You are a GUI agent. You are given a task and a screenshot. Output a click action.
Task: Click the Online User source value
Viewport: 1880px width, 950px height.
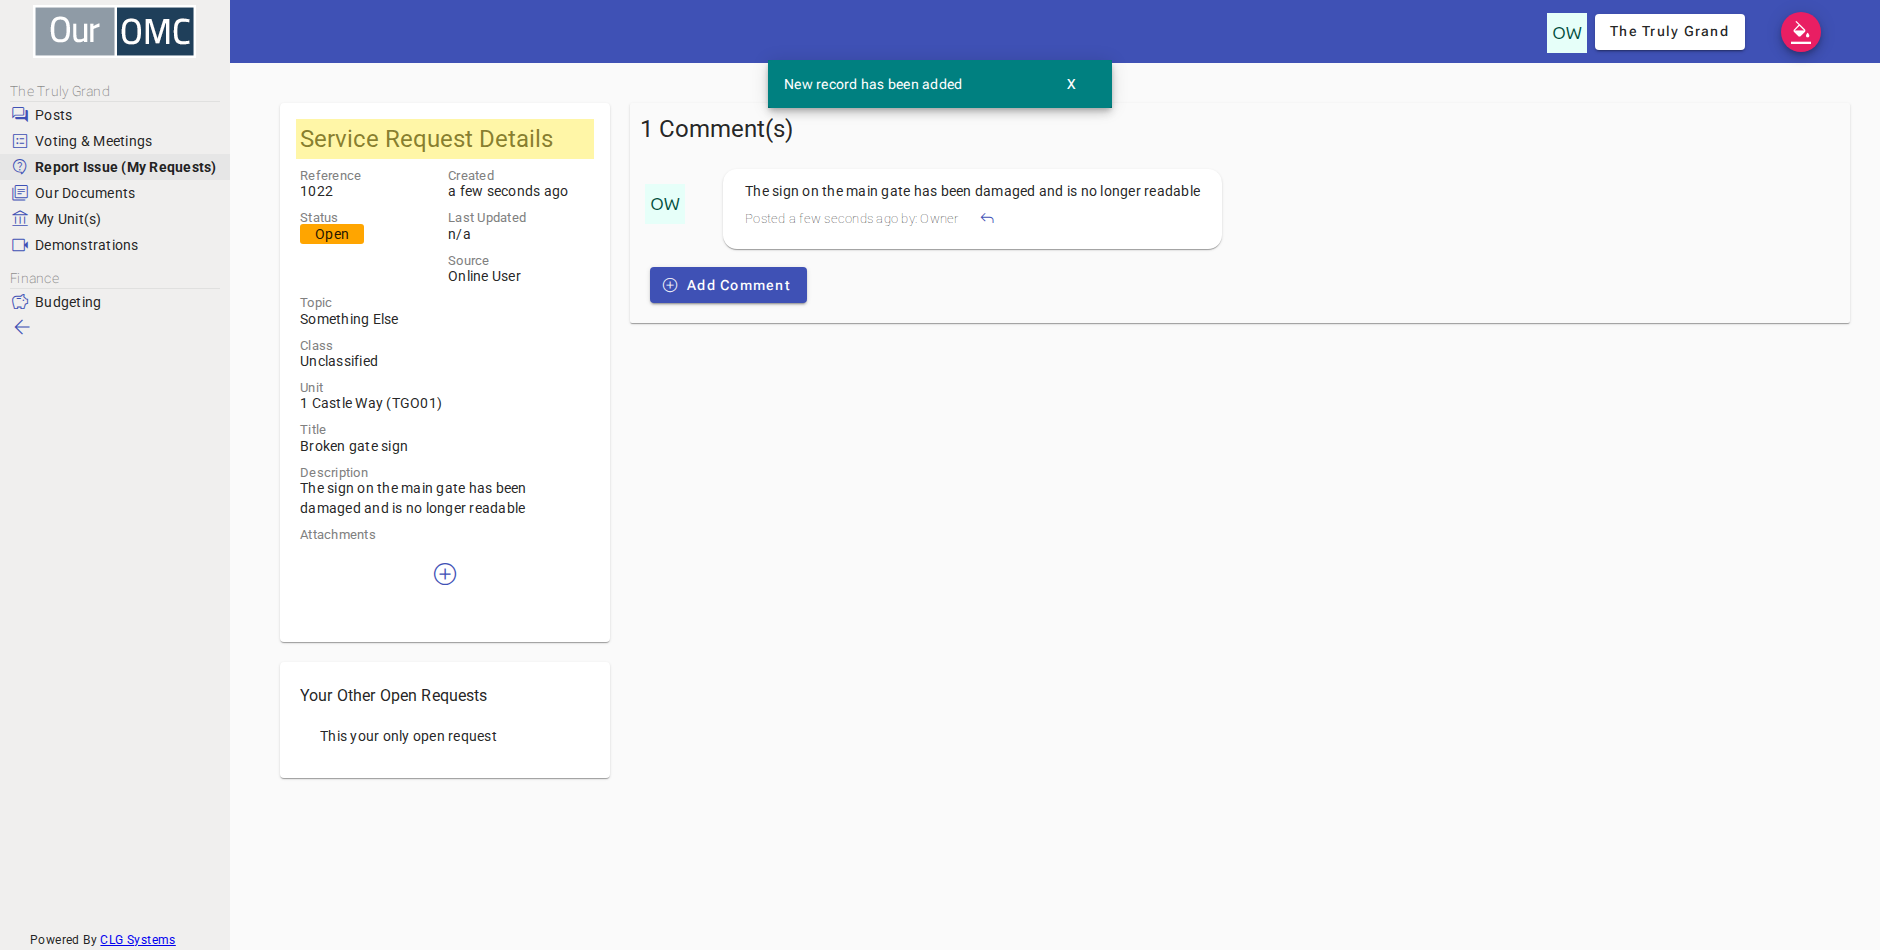pos(484,276)
